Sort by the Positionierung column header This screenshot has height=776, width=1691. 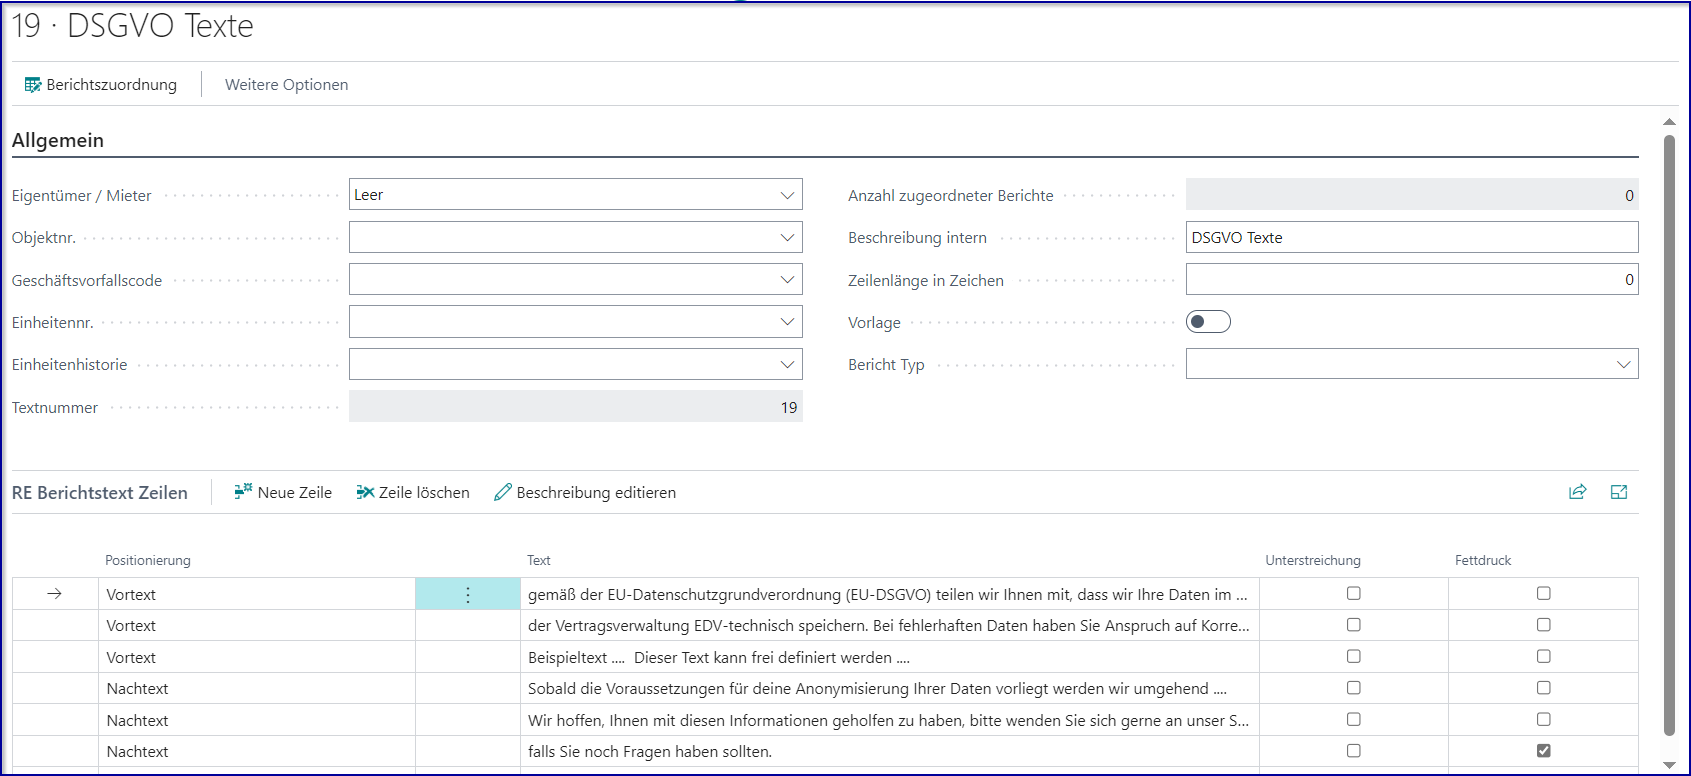(148, 561)
